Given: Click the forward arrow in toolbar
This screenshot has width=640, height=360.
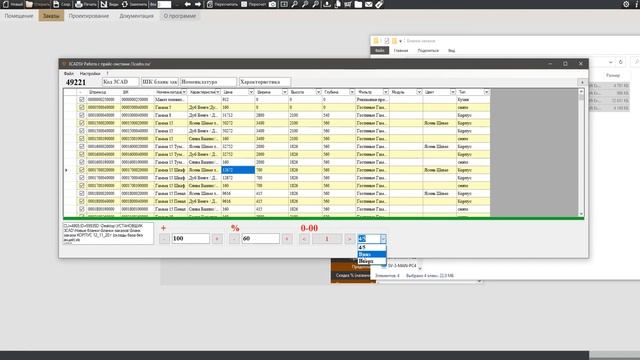Looking at the screenshot, I should coord(198,4).
